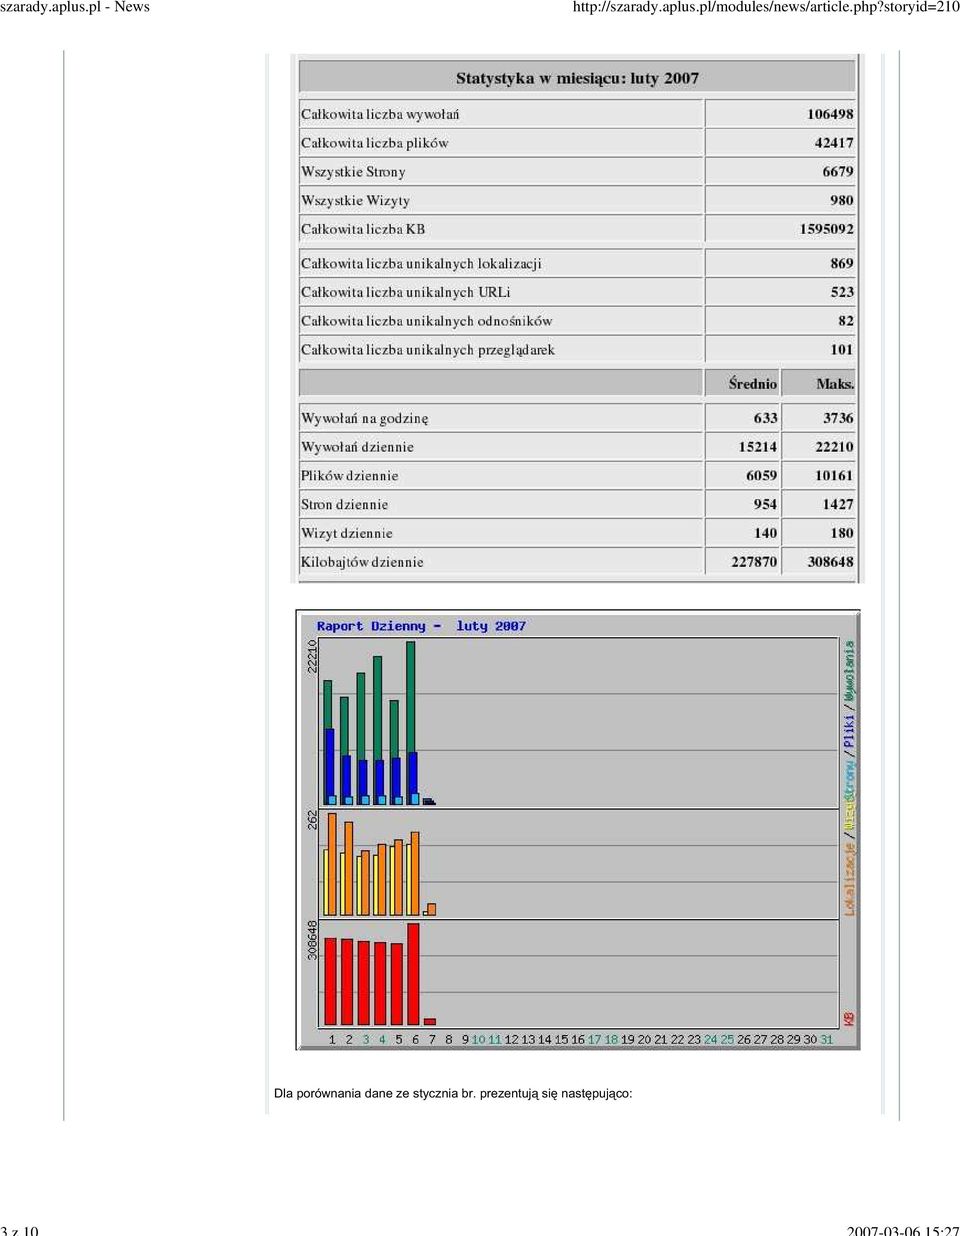Click the value 82

[846, 321]
